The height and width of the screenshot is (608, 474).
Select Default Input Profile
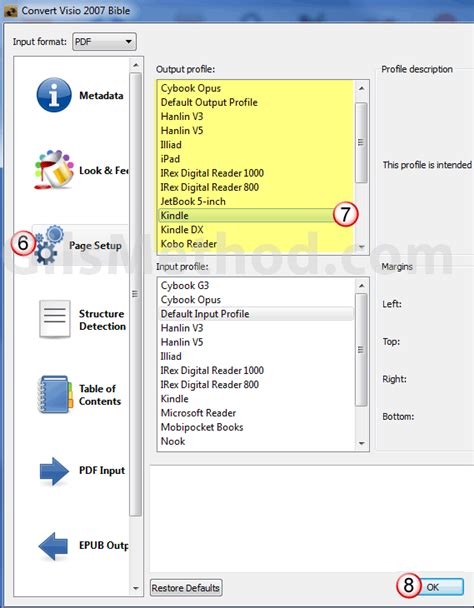256,314
